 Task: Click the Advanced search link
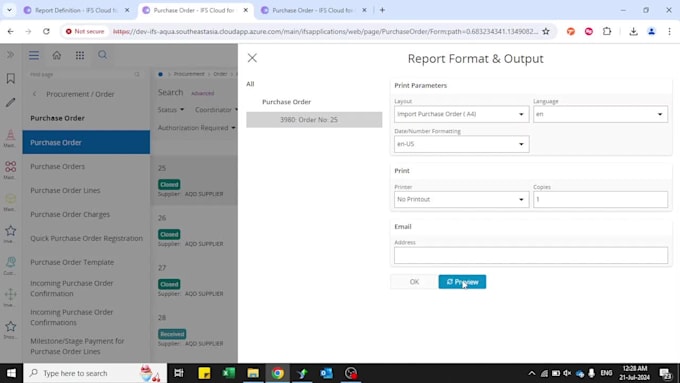coord(203,93)
